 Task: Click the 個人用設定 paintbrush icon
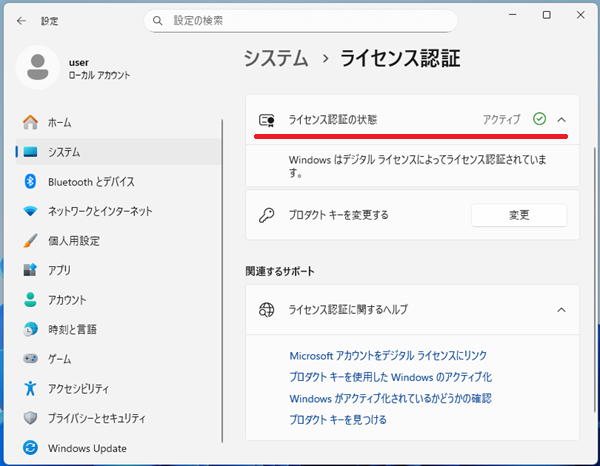pyautogui.click(x=30, y=241)
